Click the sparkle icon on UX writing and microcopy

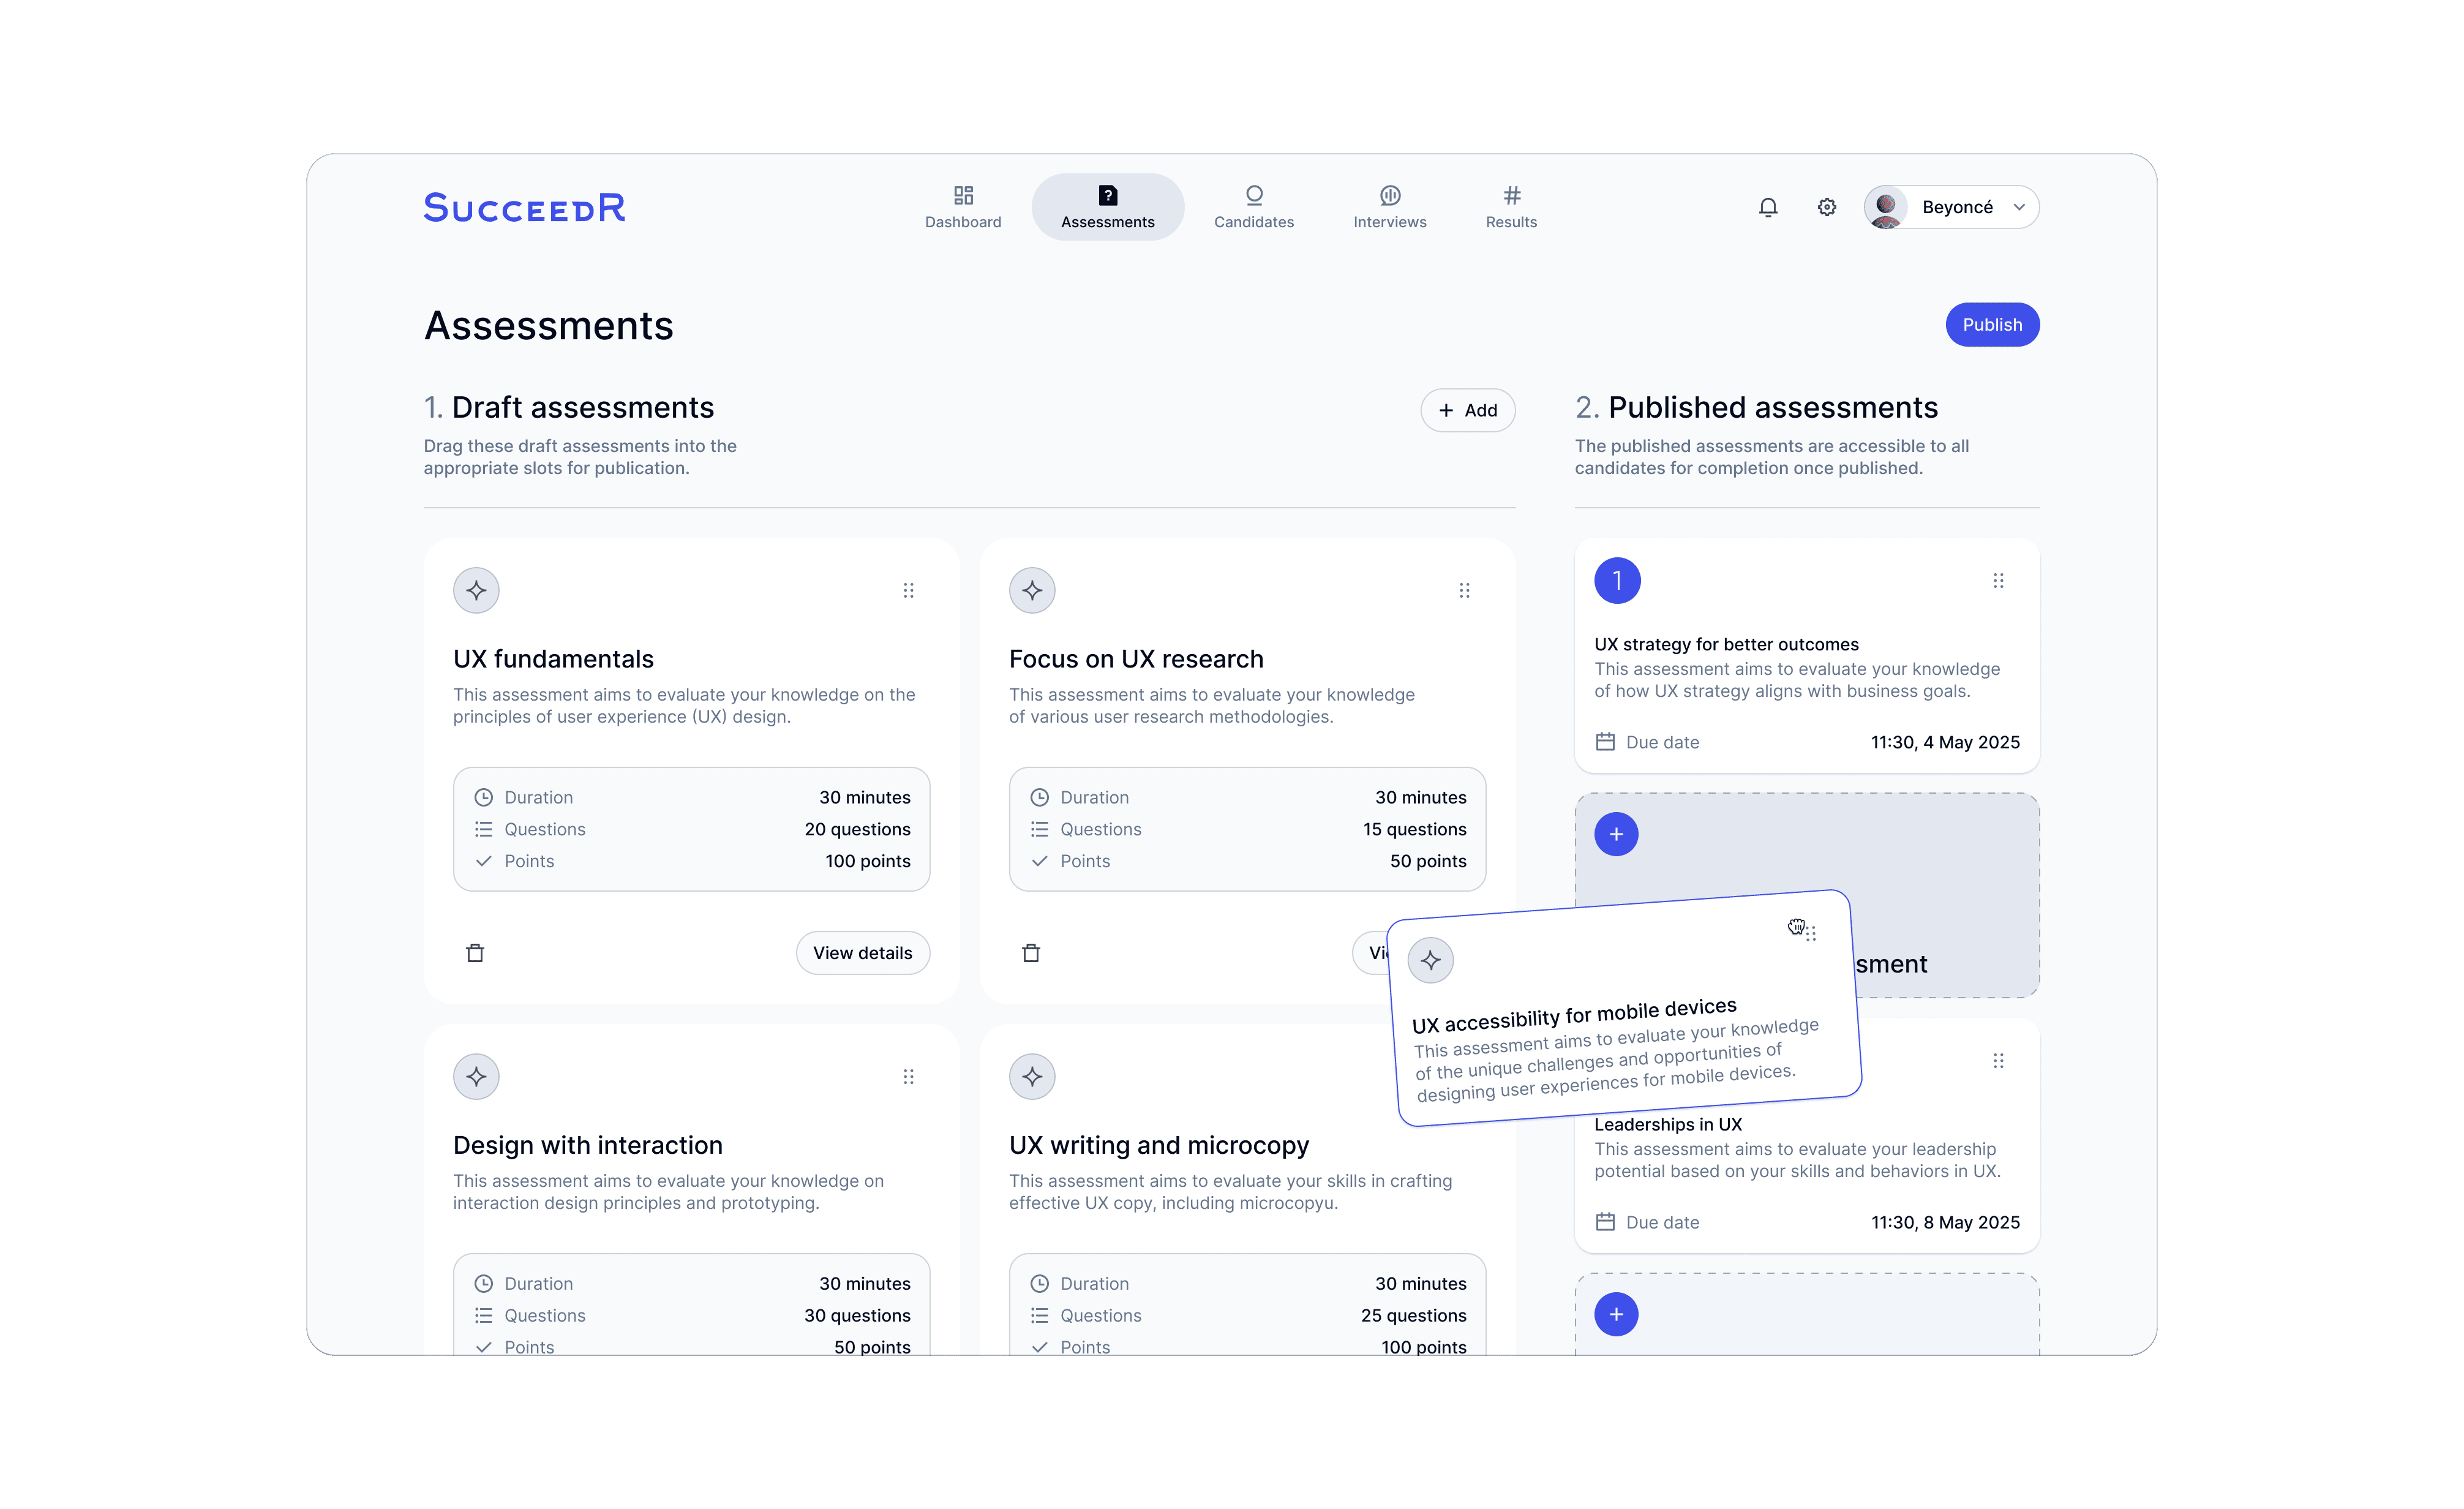pyautogui.click(x=1032, y=1077)
